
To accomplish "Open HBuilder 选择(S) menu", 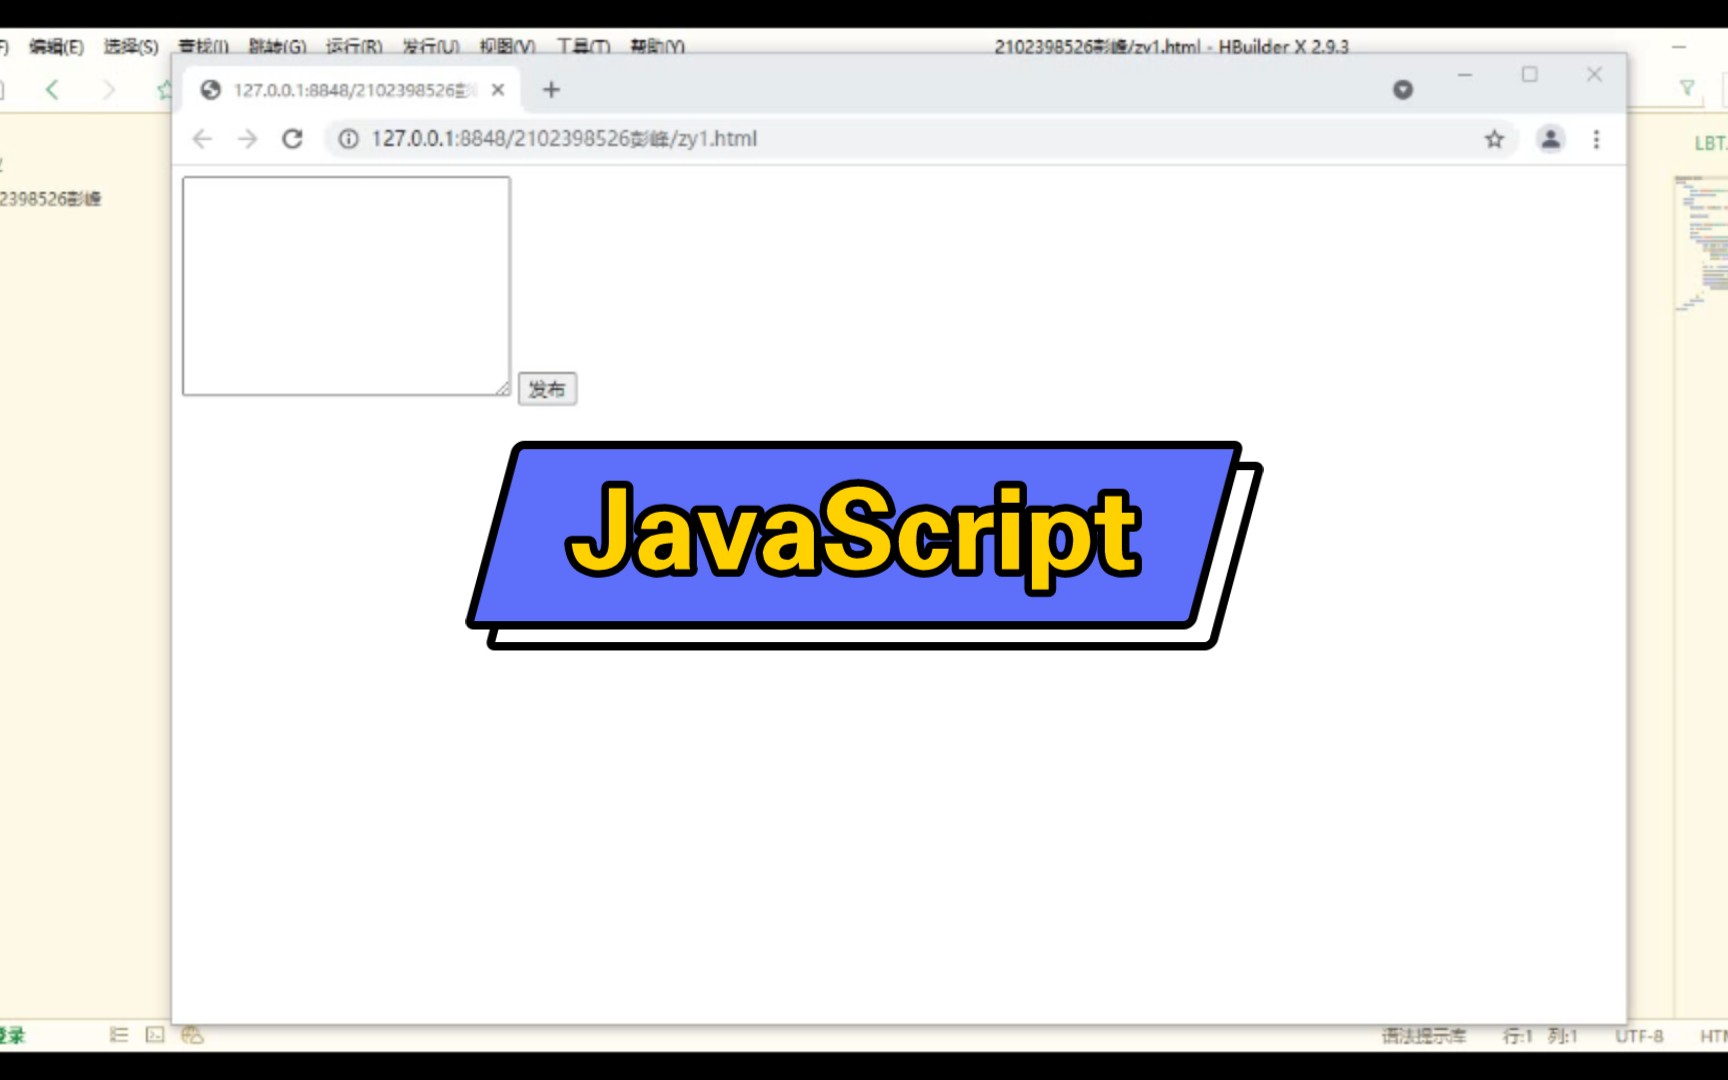I will pos(131,47).
